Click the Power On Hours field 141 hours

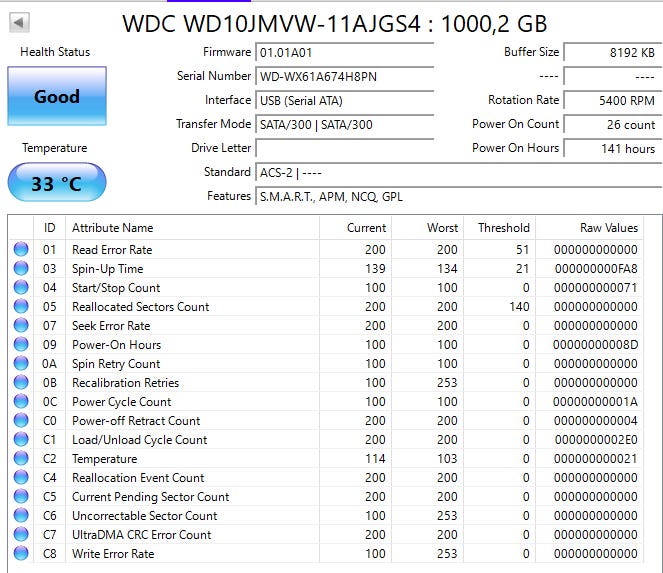click(613, 148)
